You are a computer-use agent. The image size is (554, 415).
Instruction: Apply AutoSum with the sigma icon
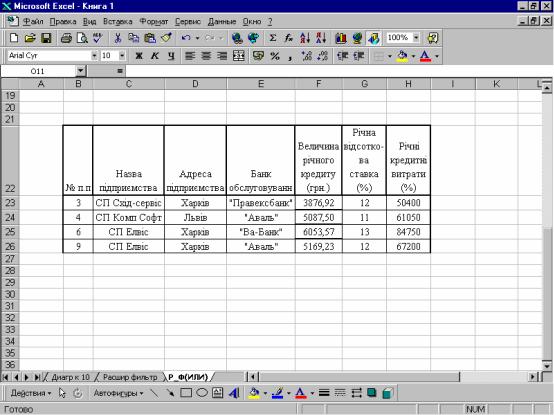273,38
